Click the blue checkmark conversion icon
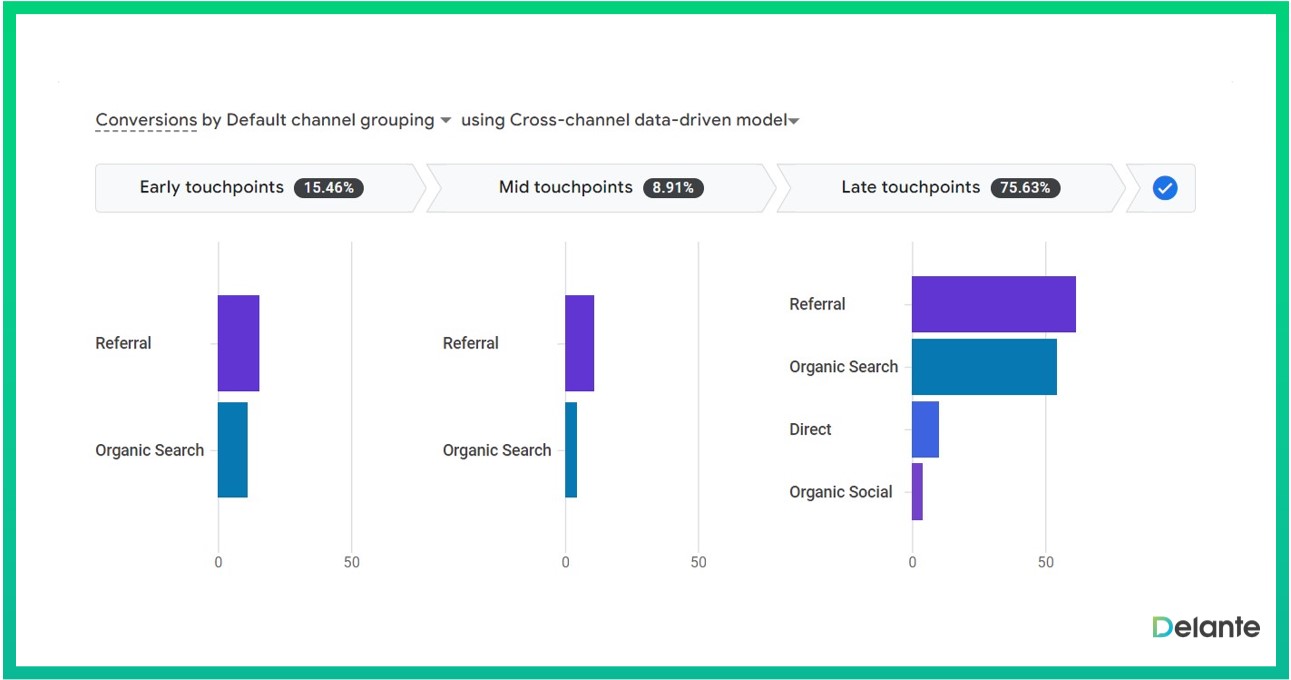The image size is (1291, 680). tap(1164, 188)
